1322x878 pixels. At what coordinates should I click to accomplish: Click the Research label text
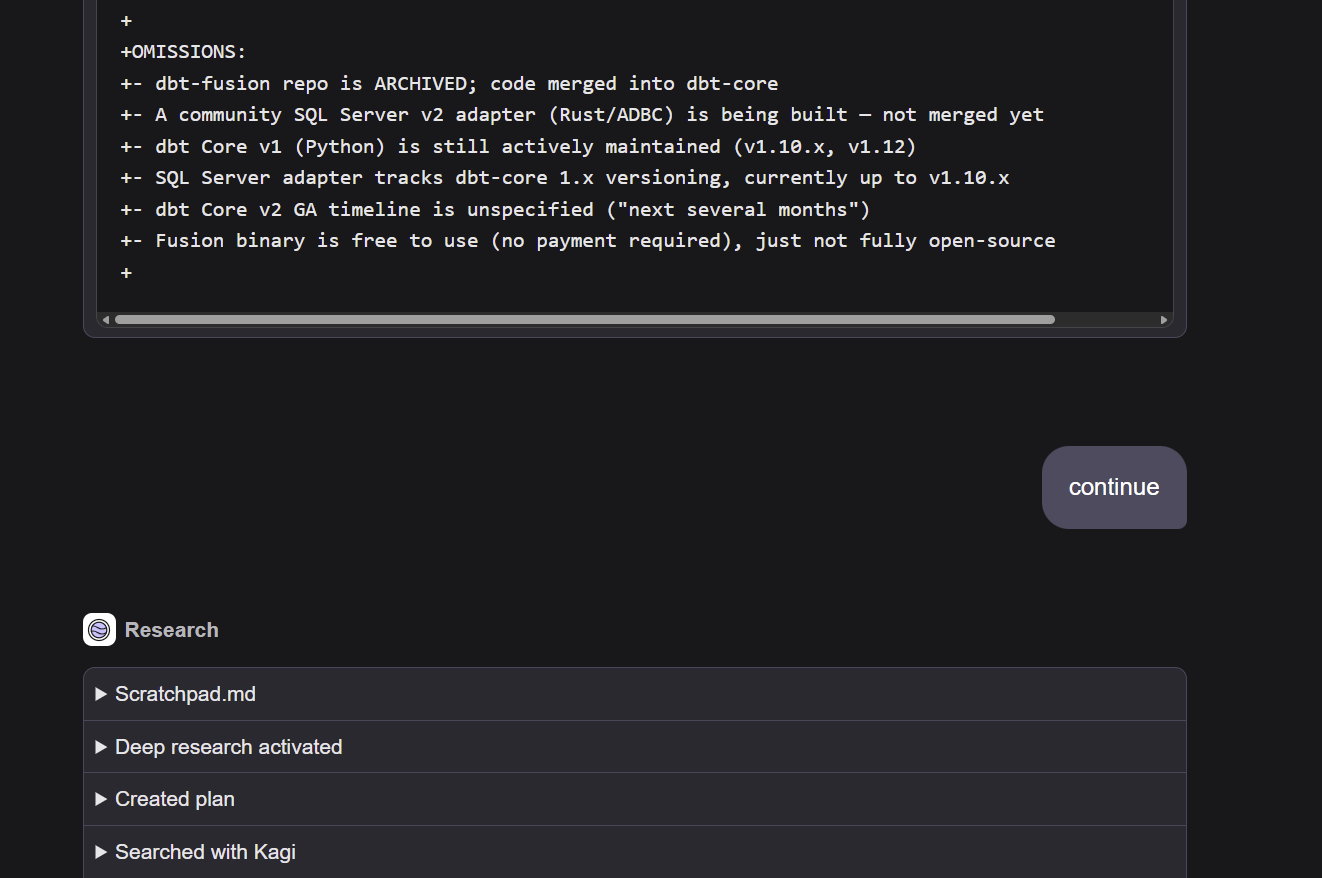click(x=172, y=630)
